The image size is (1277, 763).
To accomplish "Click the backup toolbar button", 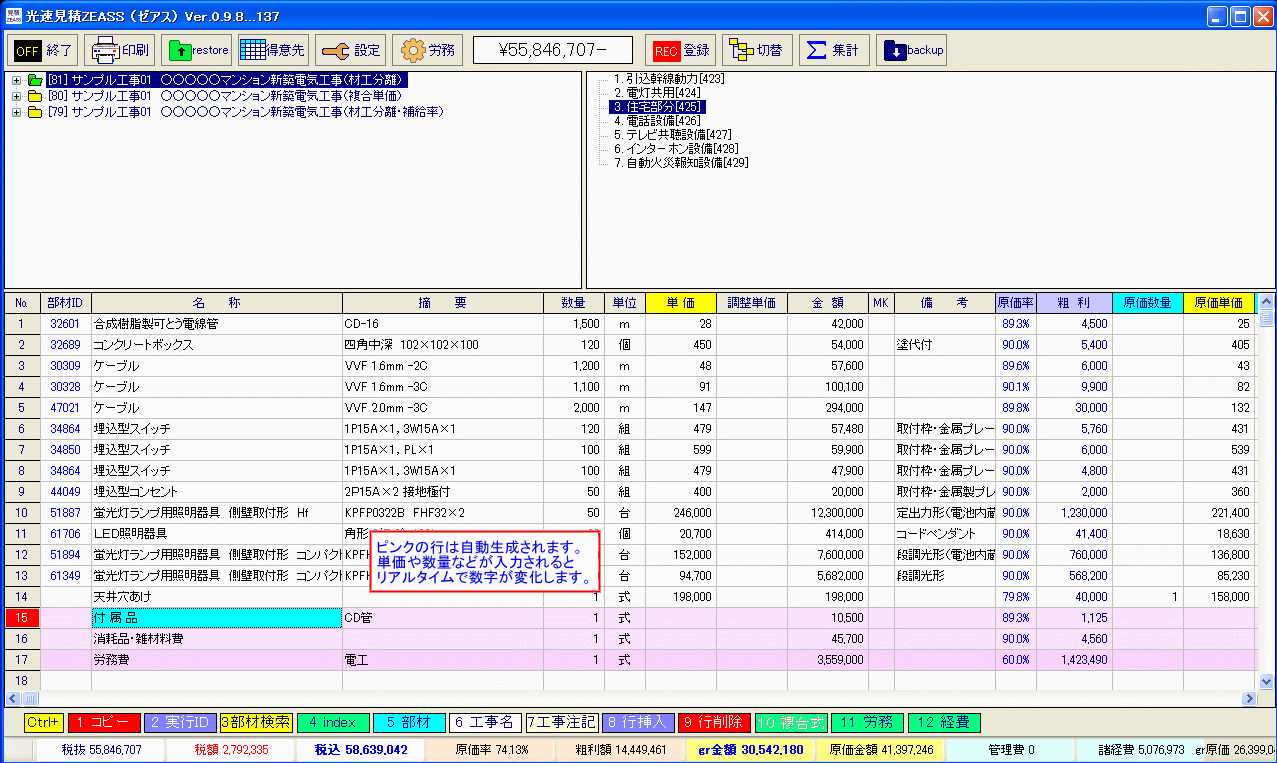I will [x=911, y=50].
